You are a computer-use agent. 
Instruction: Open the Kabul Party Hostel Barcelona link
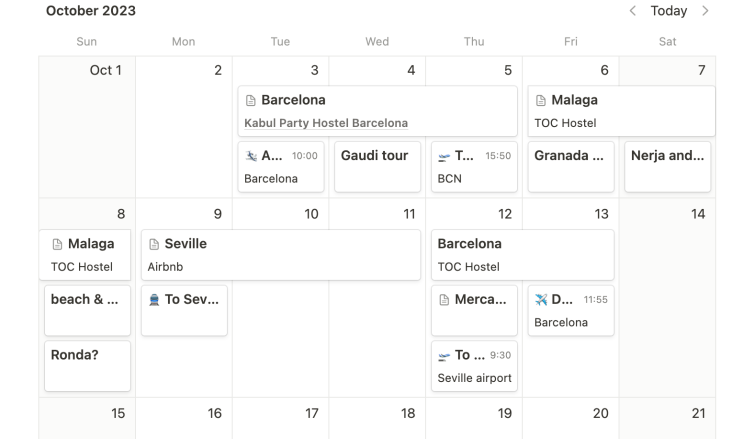(x=326, y=123)
